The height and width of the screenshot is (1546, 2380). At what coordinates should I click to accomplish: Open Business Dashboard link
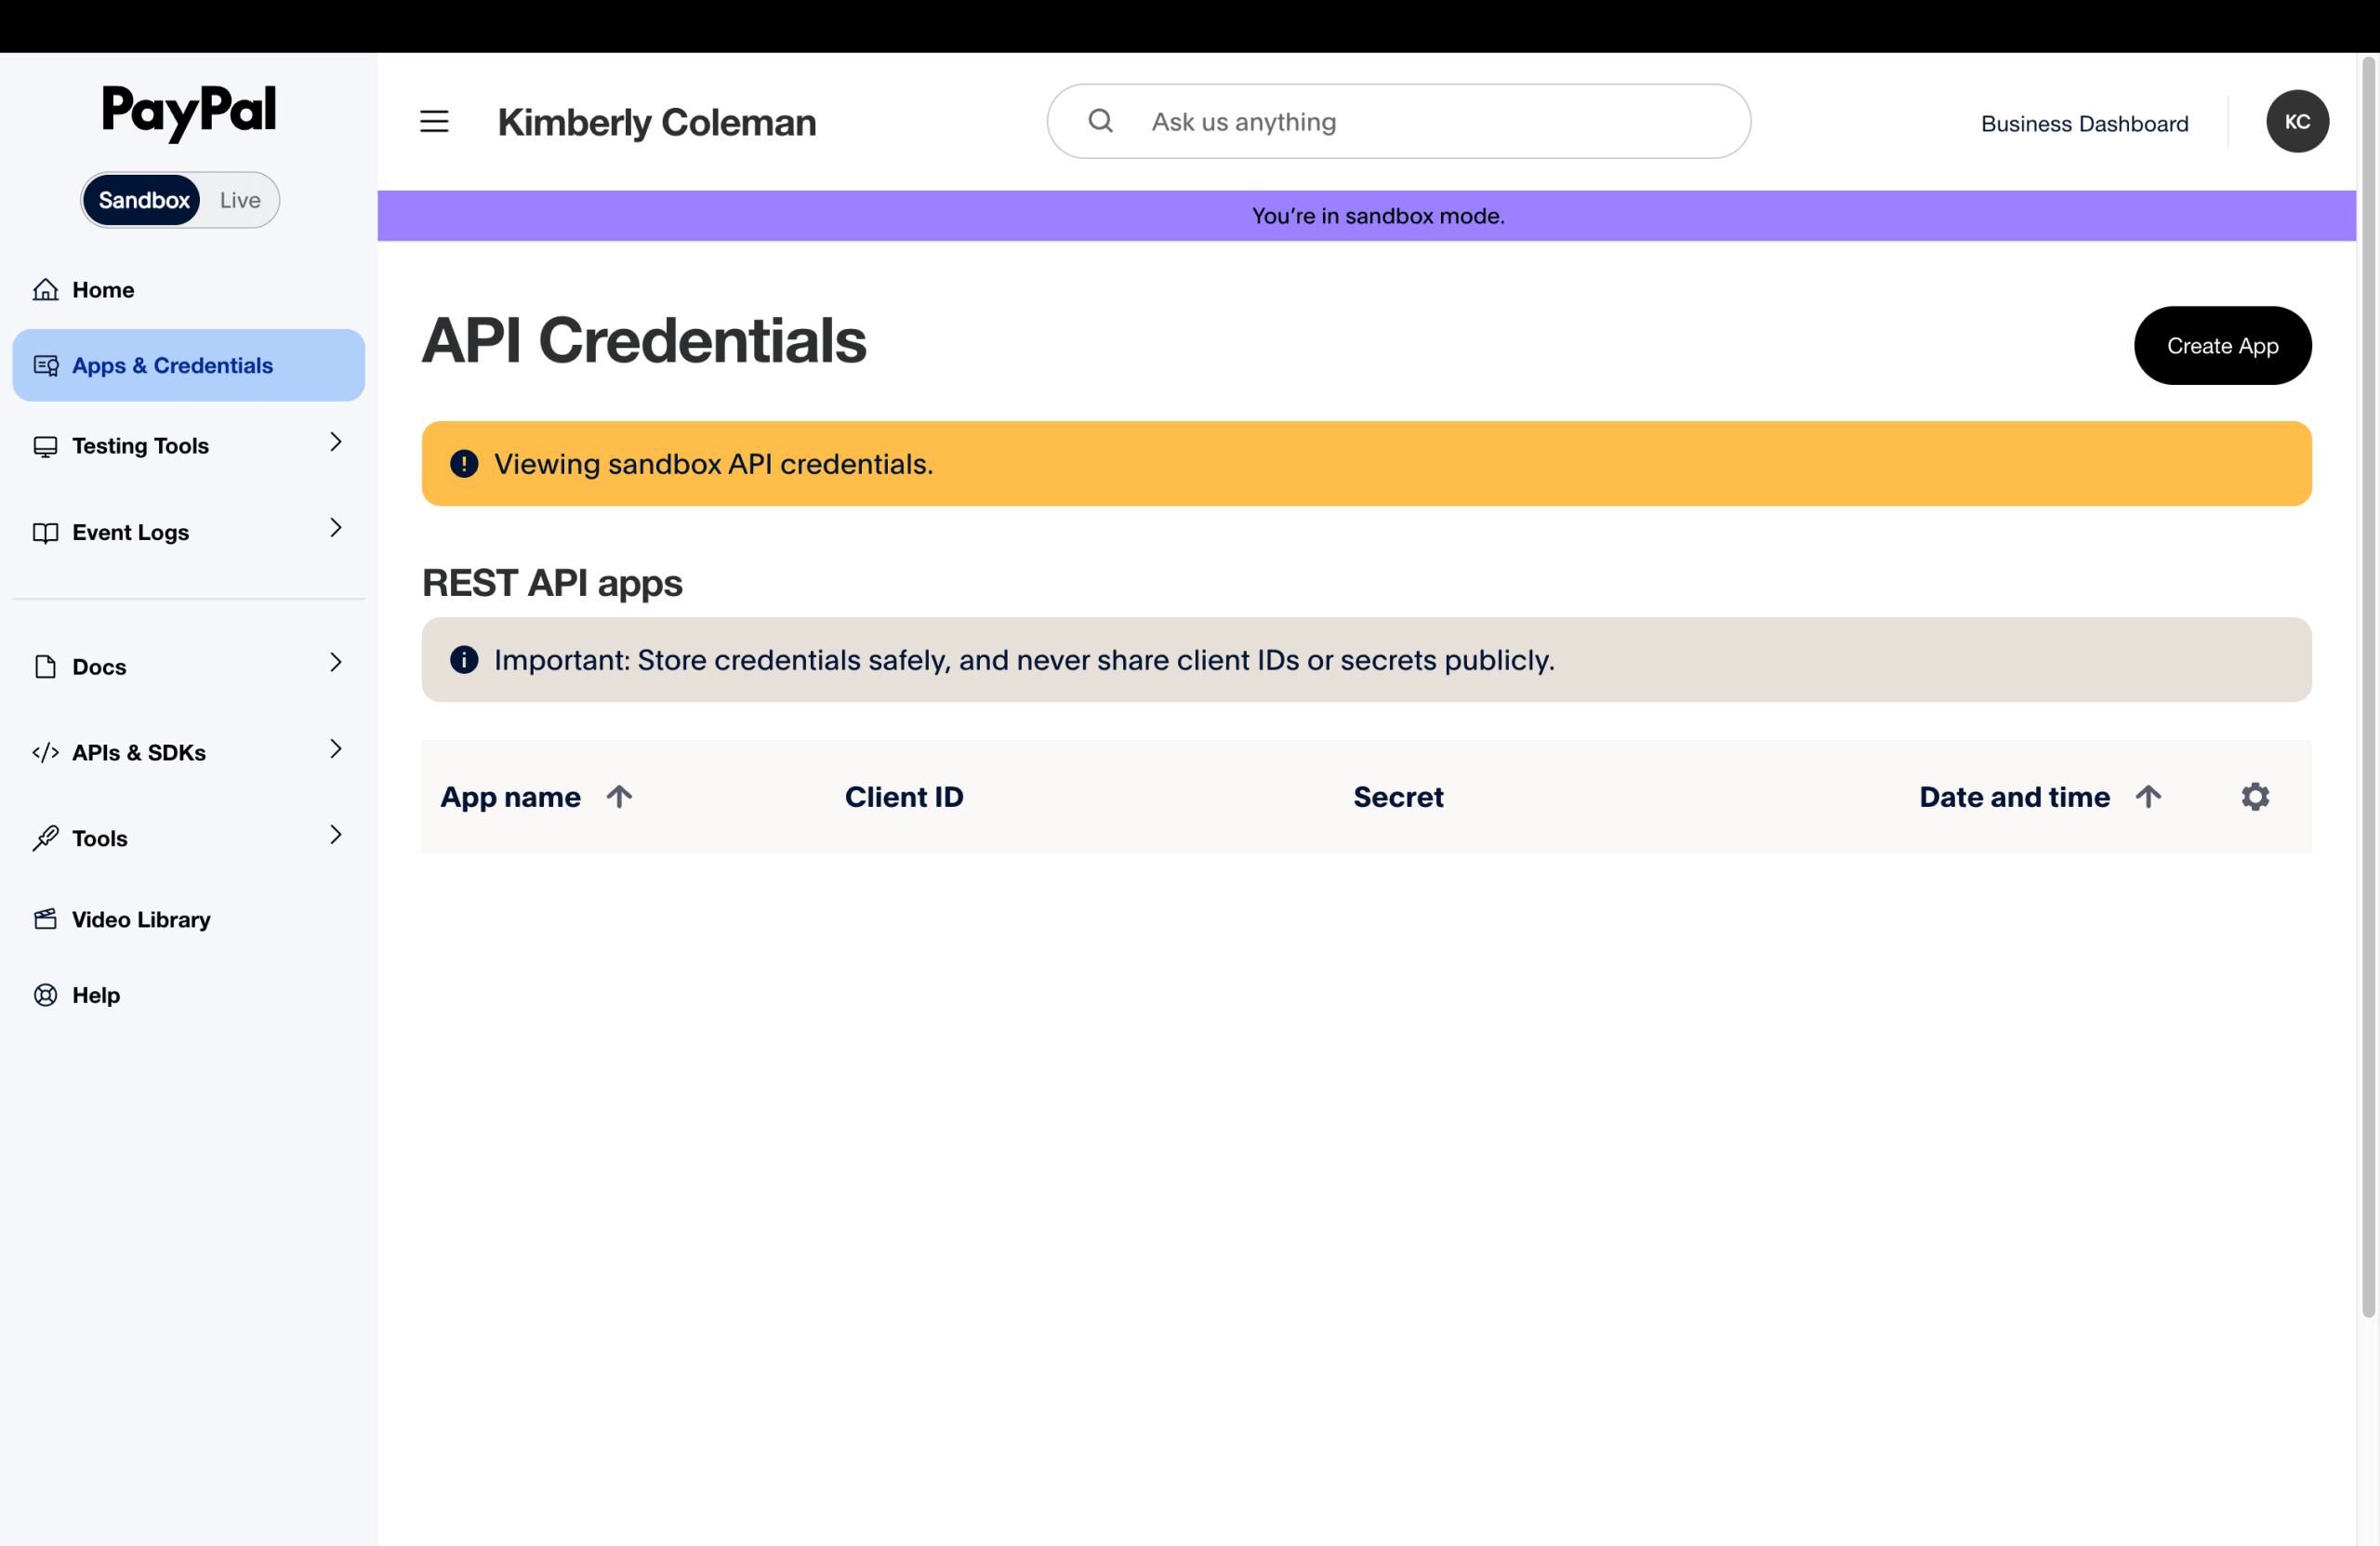coord(2084,123)
